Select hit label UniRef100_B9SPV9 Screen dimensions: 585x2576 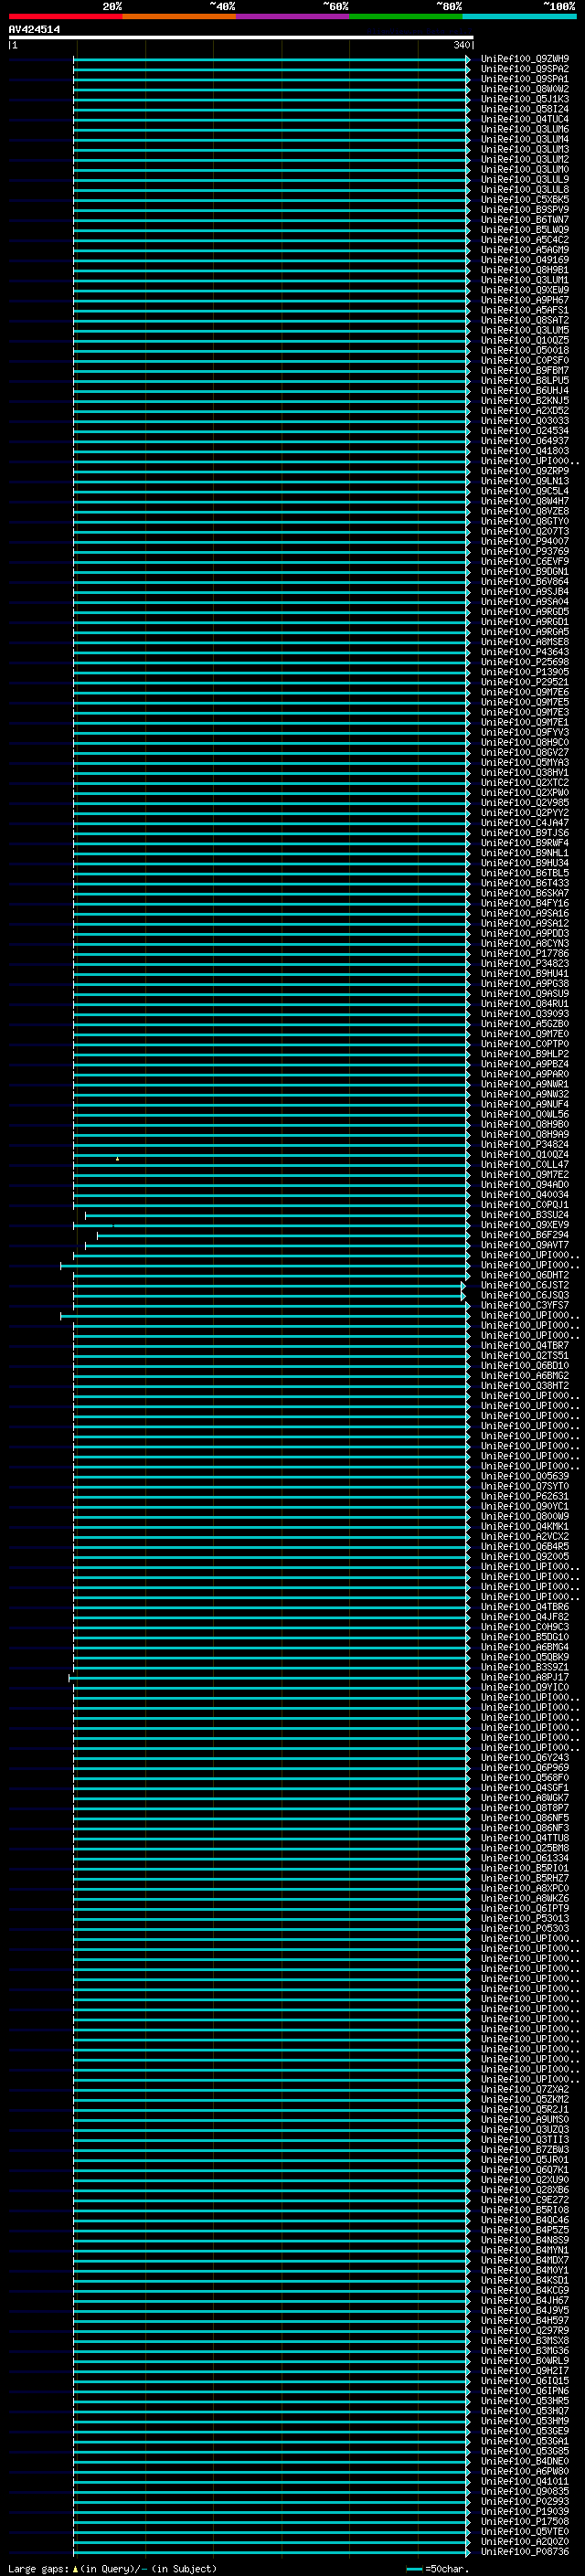tap(525, 210)
